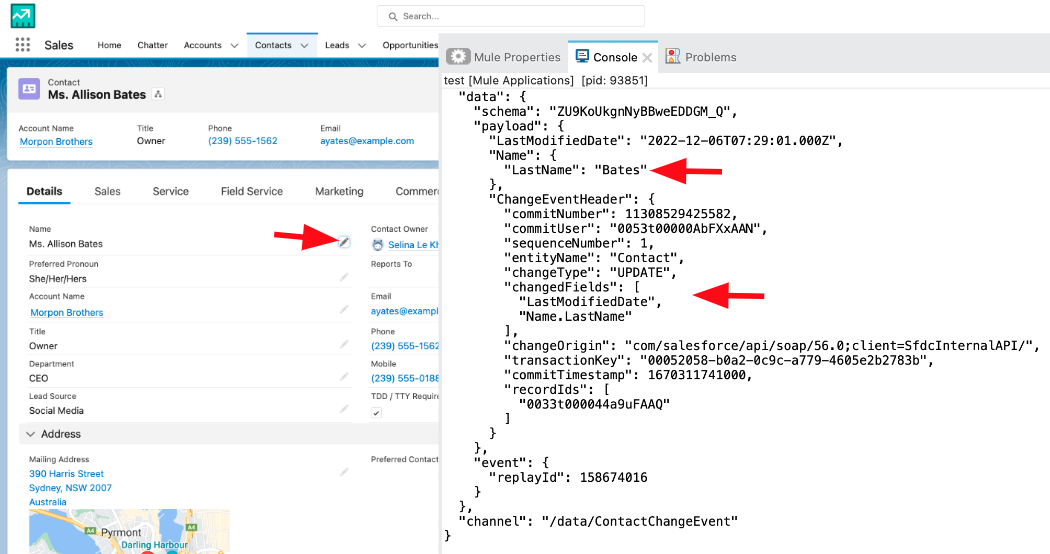Switch to the Details tab
This screenshot has width=1050, height=554.
pos(44,192)
